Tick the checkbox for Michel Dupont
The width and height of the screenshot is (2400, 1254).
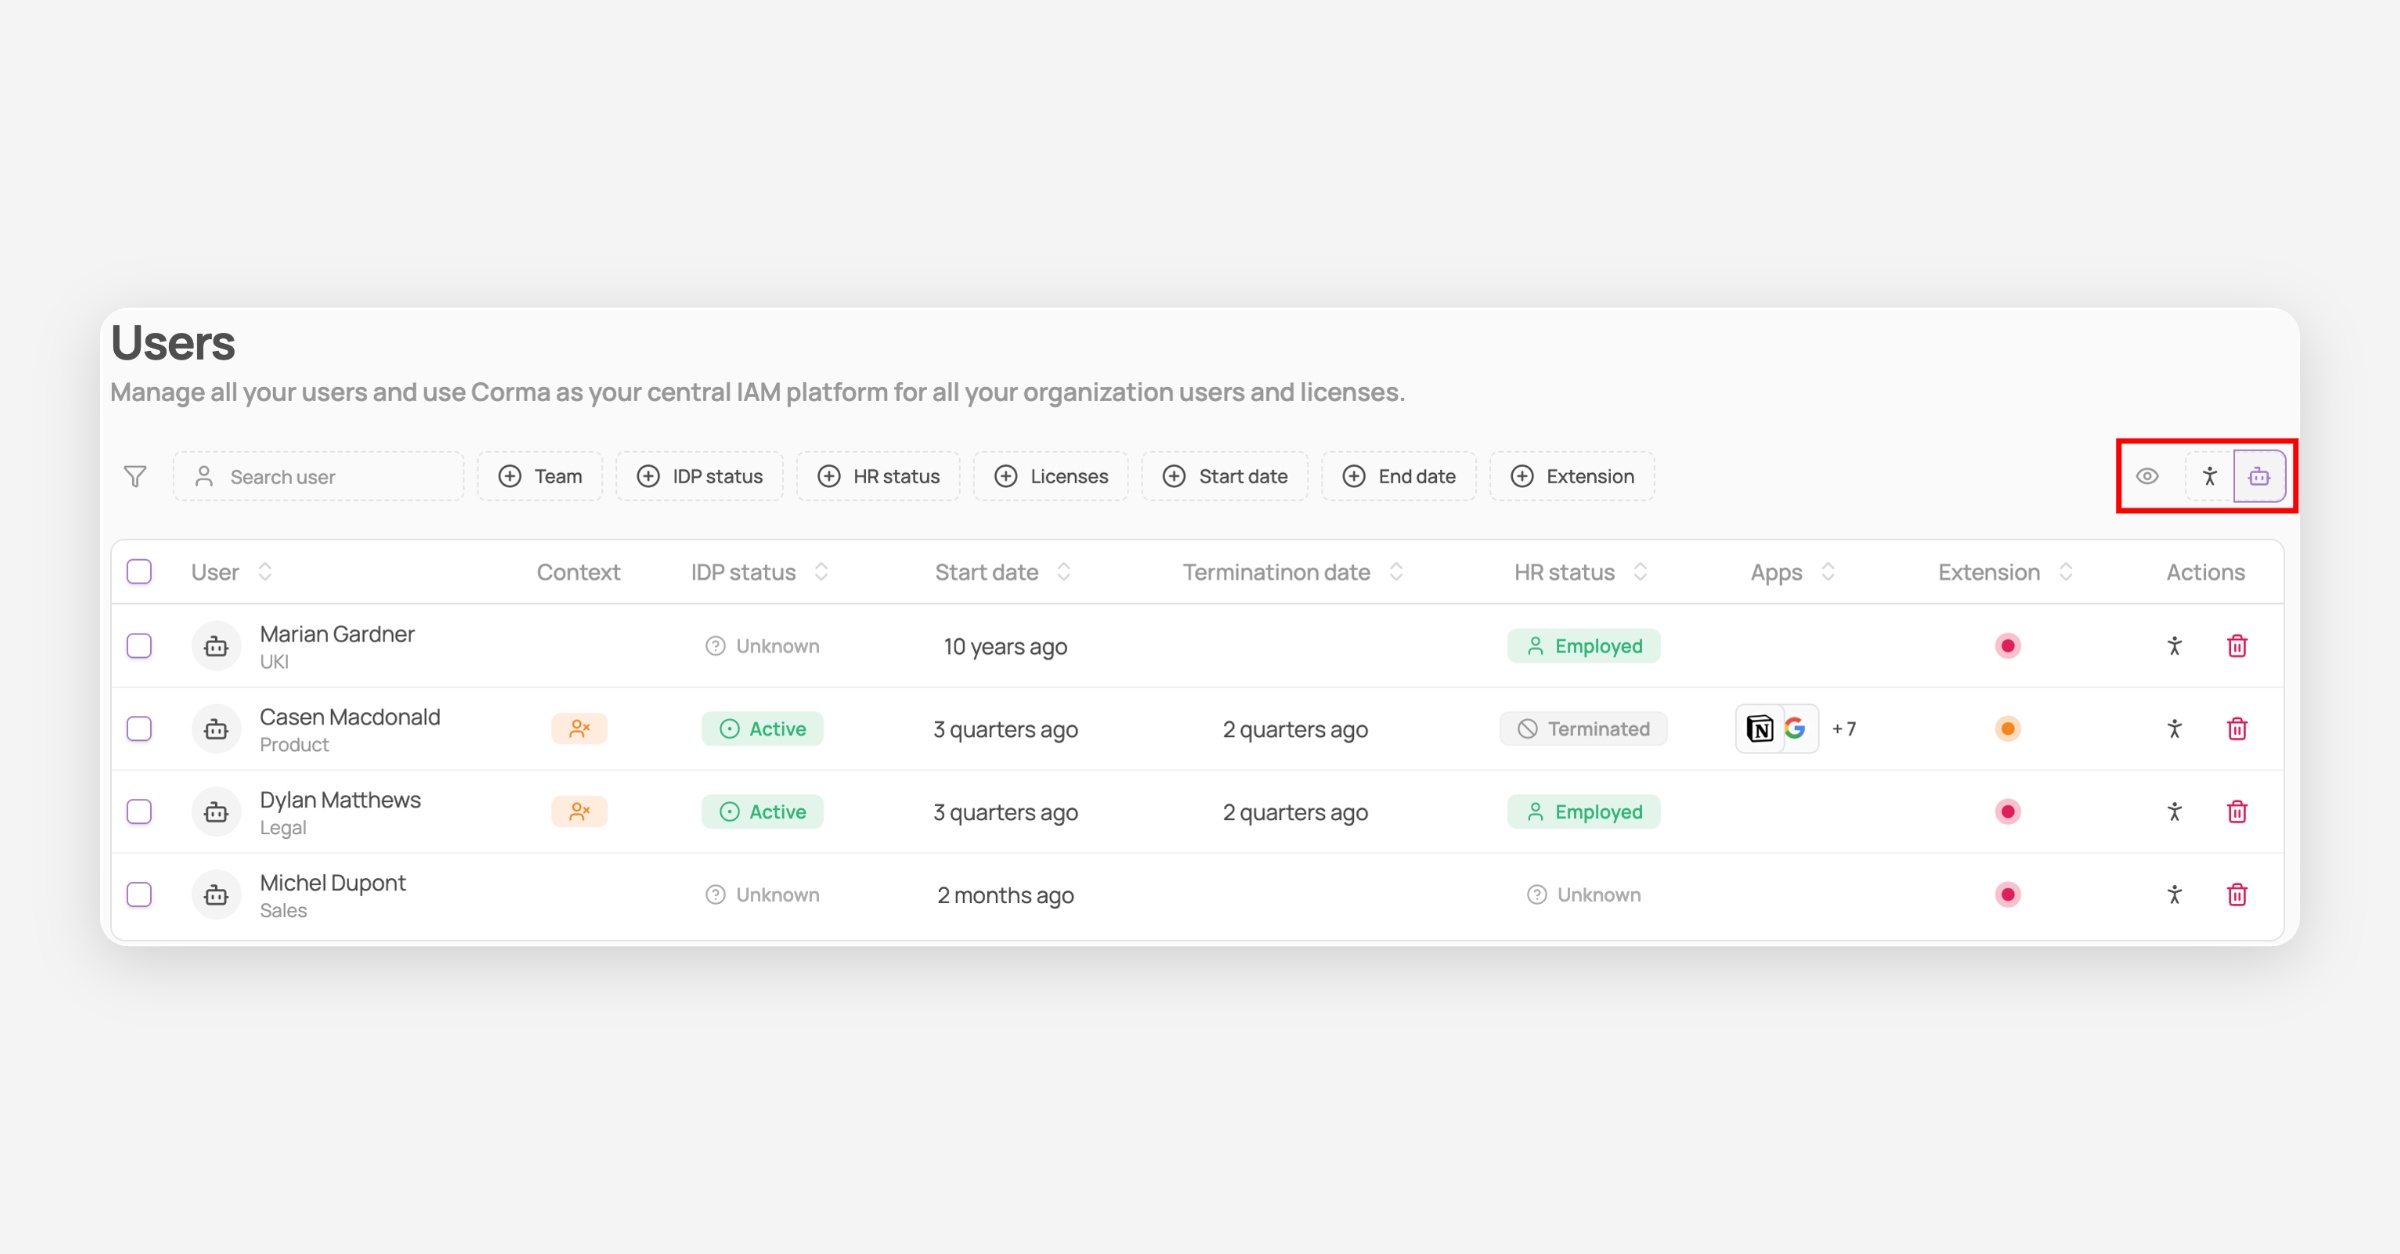click(139, 895)
